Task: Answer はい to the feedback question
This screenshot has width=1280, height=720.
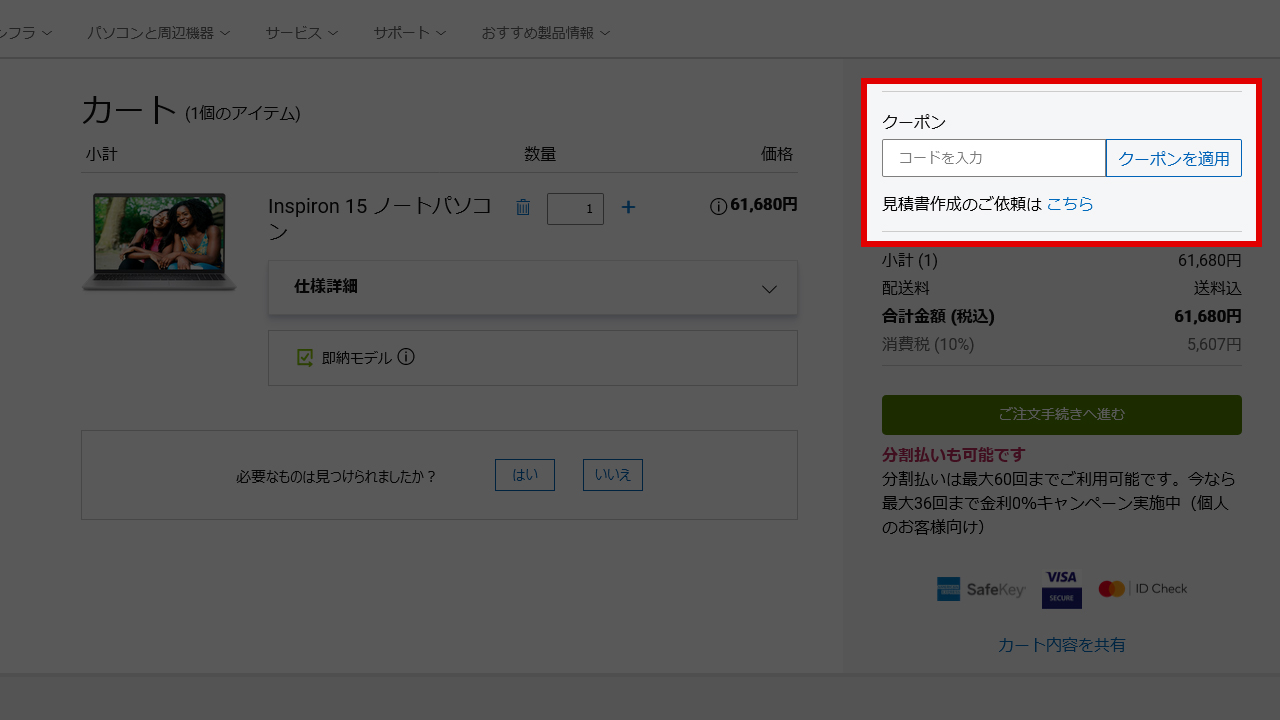Action: point(525,475)
